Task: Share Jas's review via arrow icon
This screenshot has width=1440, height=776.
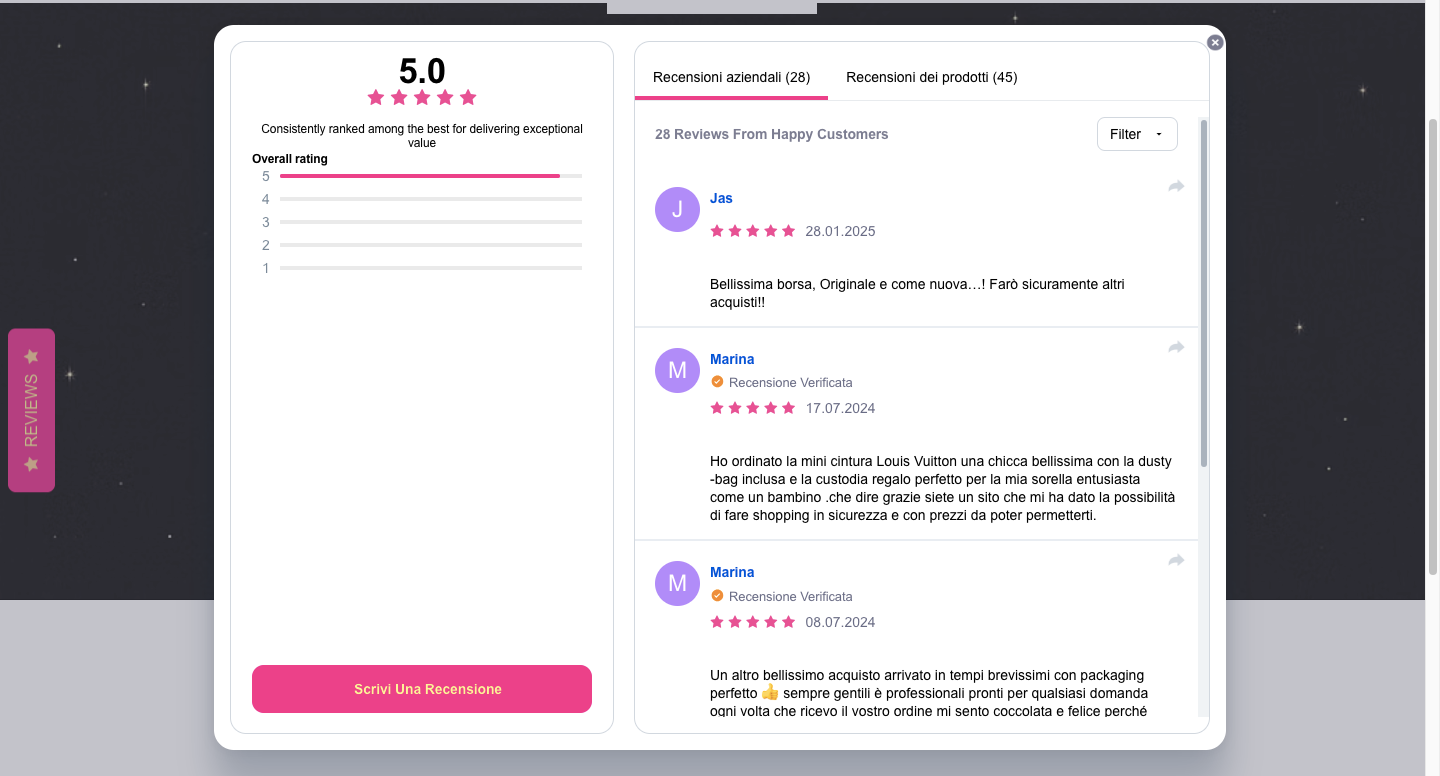Action: [1176, 186]
